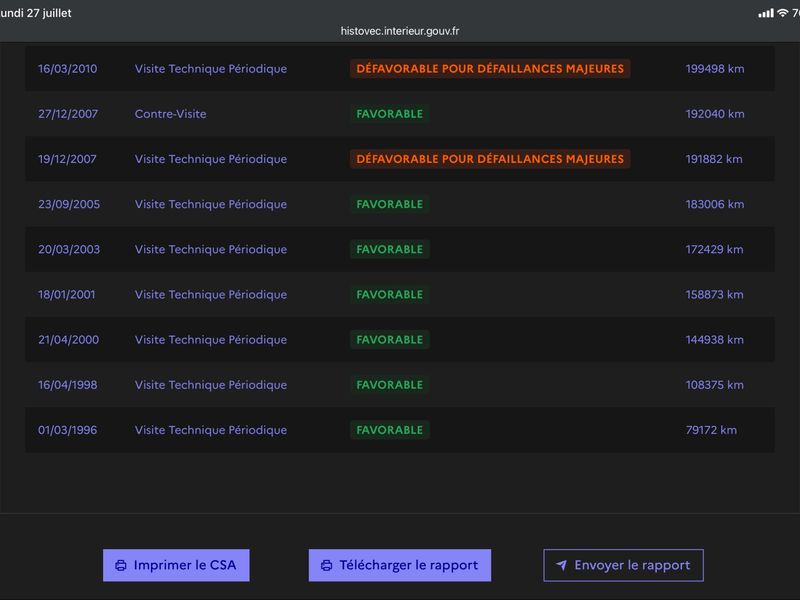
Task: Click the mileage 183006 km
Action: pyautogui.click(x=714, y=204)
